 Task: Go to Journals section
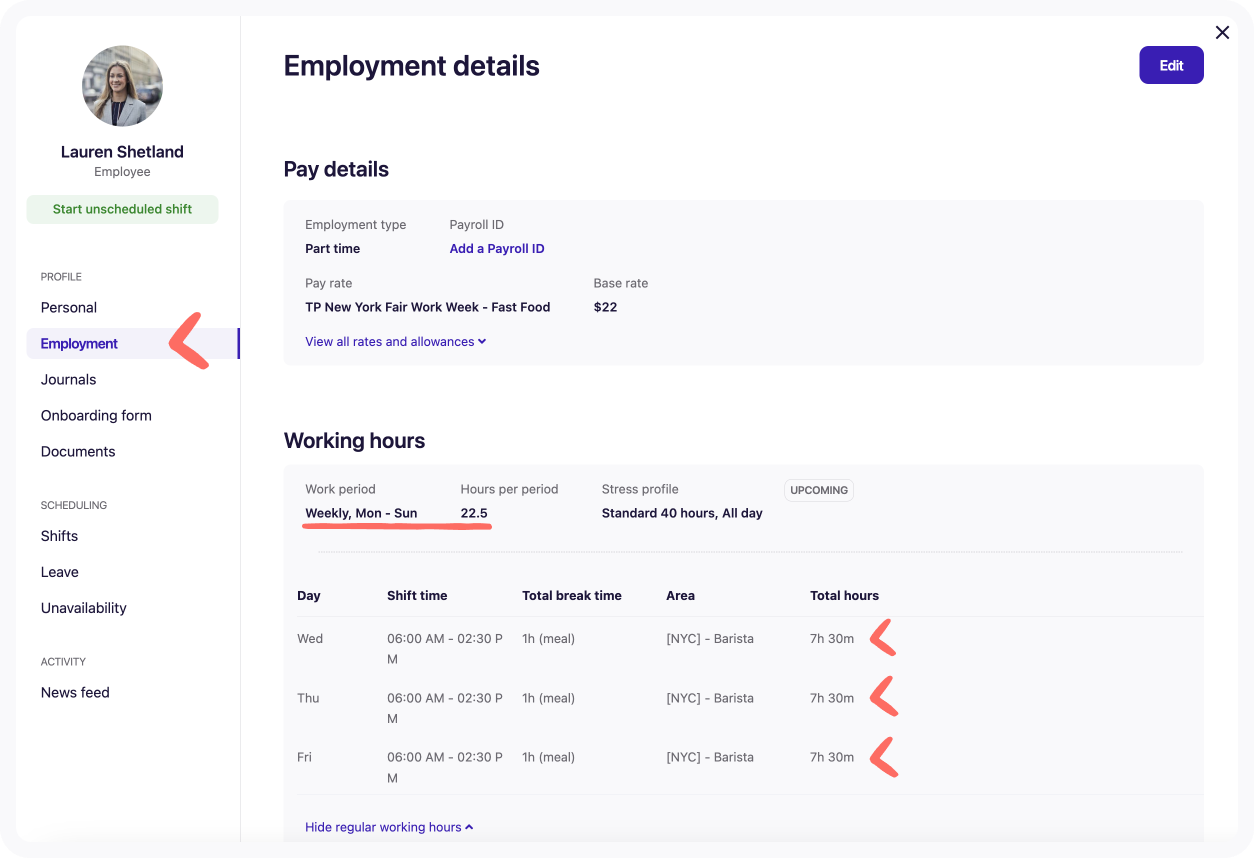point(68,379)
